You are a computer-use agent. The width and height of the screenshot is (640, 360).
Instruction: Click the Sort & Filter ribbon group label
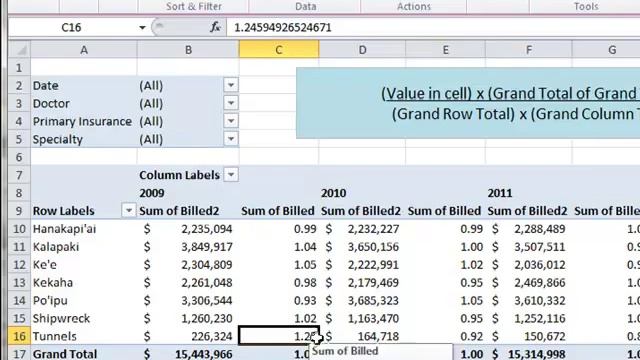pos(194,7)
